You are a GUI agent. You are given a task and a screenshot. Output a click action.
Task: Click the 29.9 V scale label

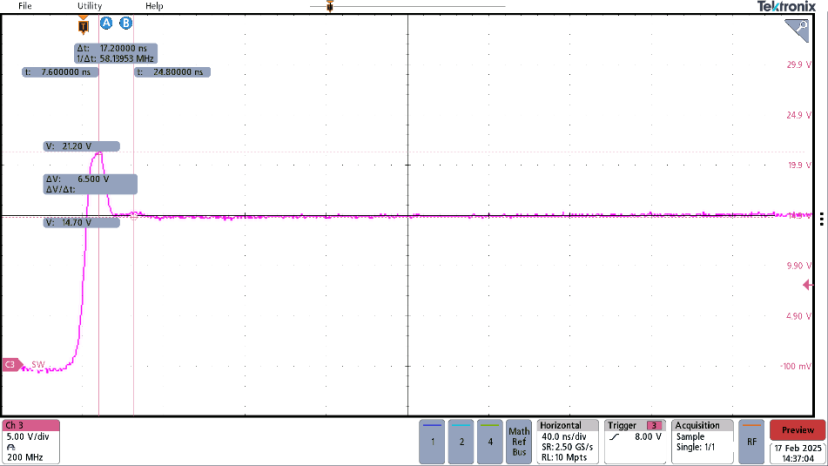point(798,64)
